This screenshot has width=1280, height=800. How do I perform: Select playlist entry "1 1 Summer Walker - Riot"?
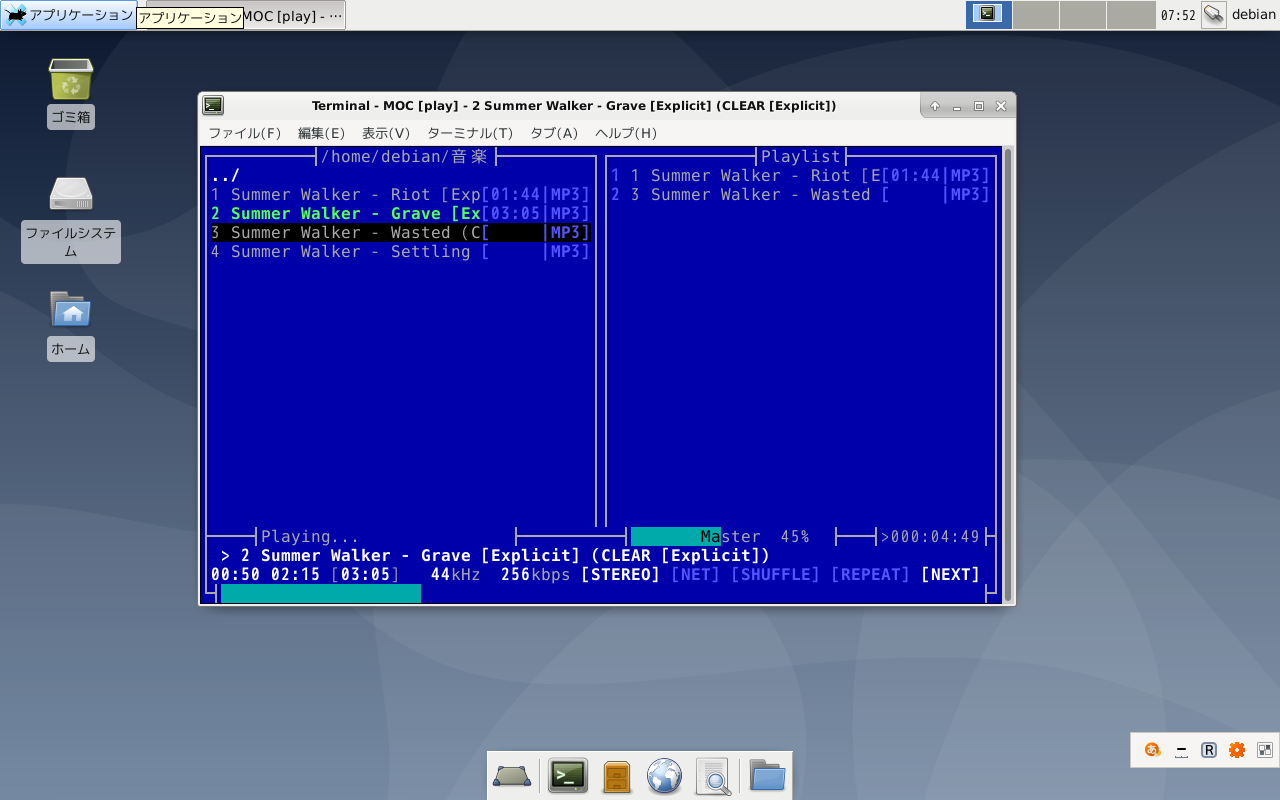coord(801,176)
